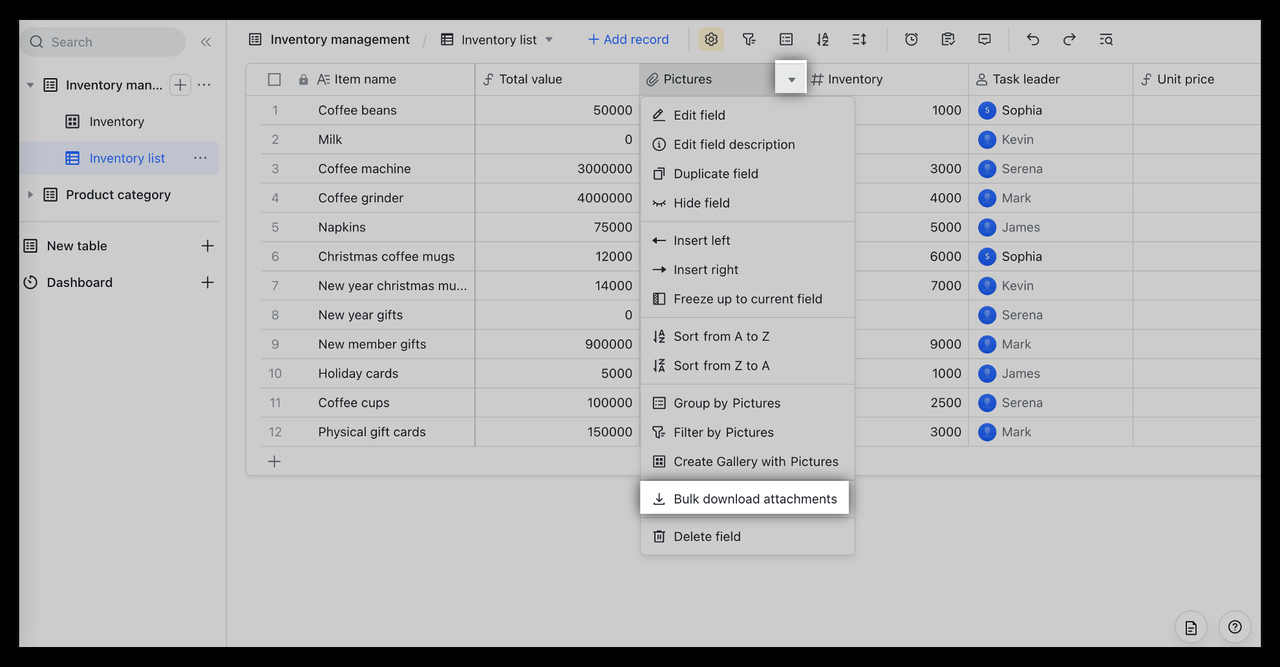The height and width of the screenshot is (667, 1280).
Task: Open the help question mark icon
Action: 1235,627
